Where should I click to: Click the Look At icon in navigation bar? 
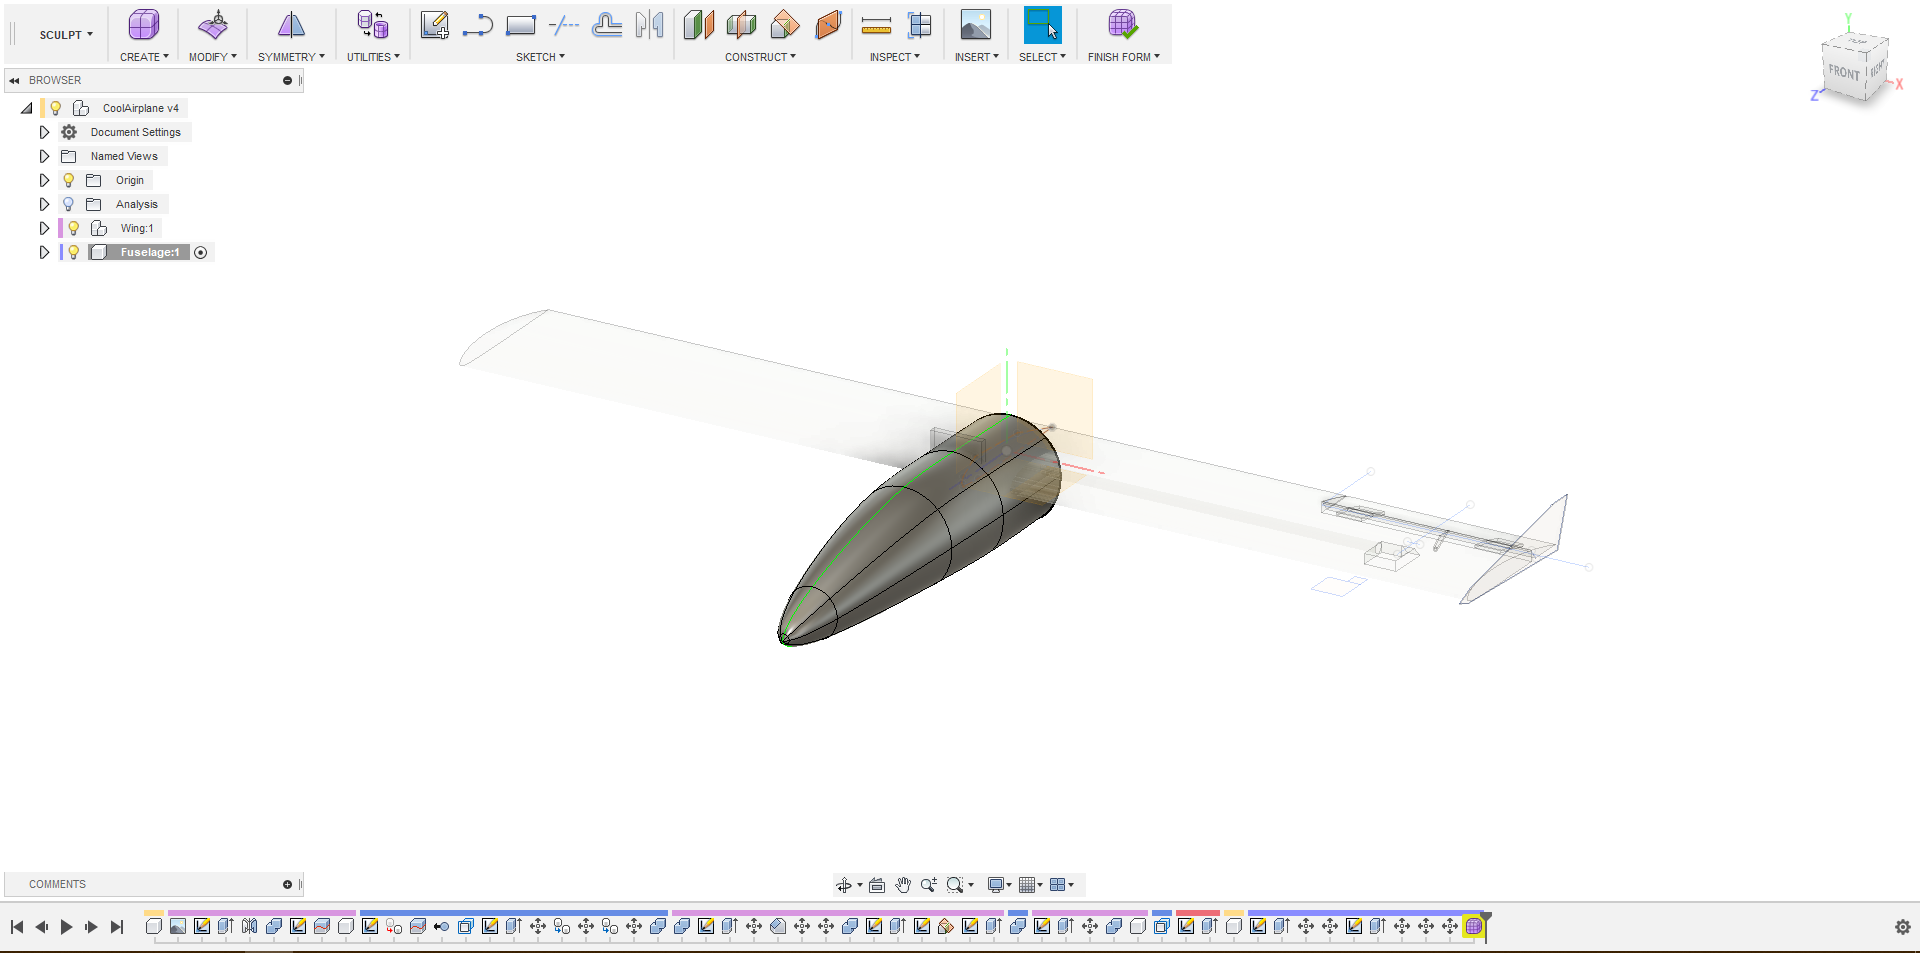click(x=877, y=885)
